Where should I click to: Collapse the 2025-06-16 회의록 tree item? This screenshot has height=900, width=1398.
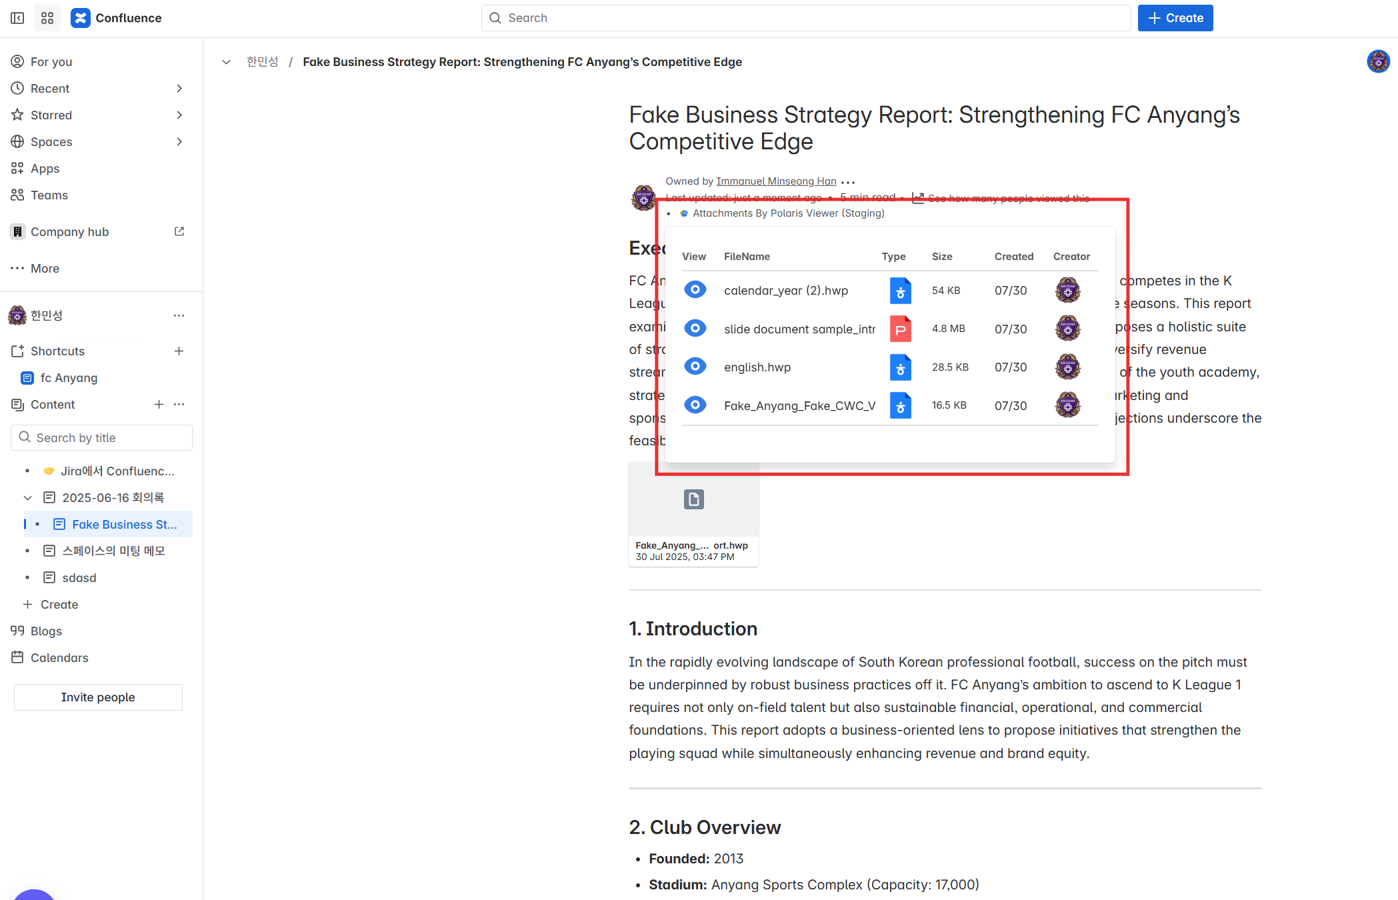click(28, 498)
